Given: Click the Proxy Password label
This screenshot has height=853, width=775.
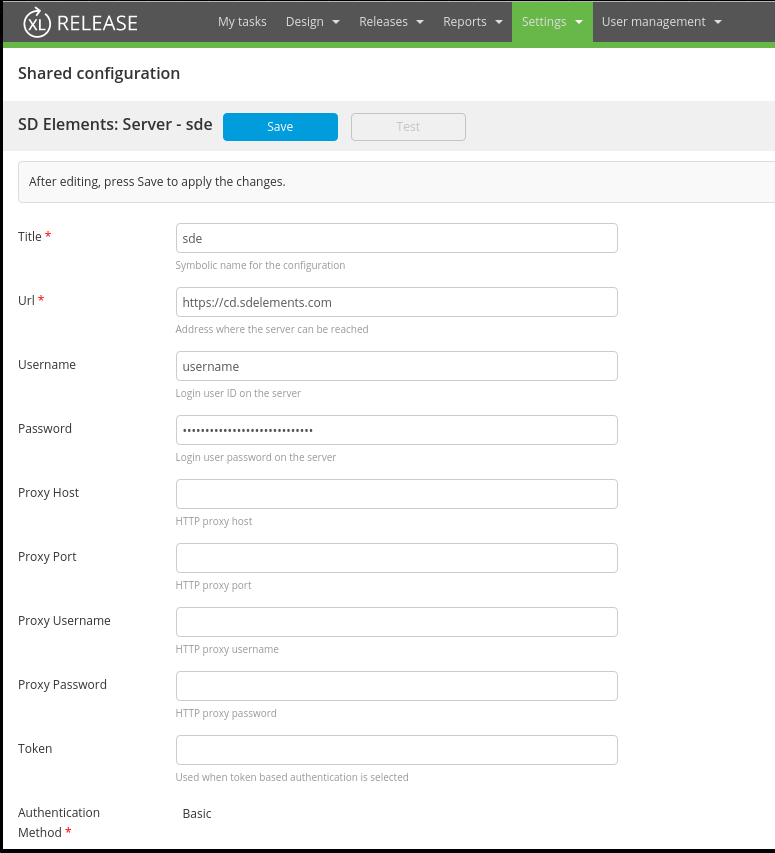Looking at the screenshot, I should 63,685.
